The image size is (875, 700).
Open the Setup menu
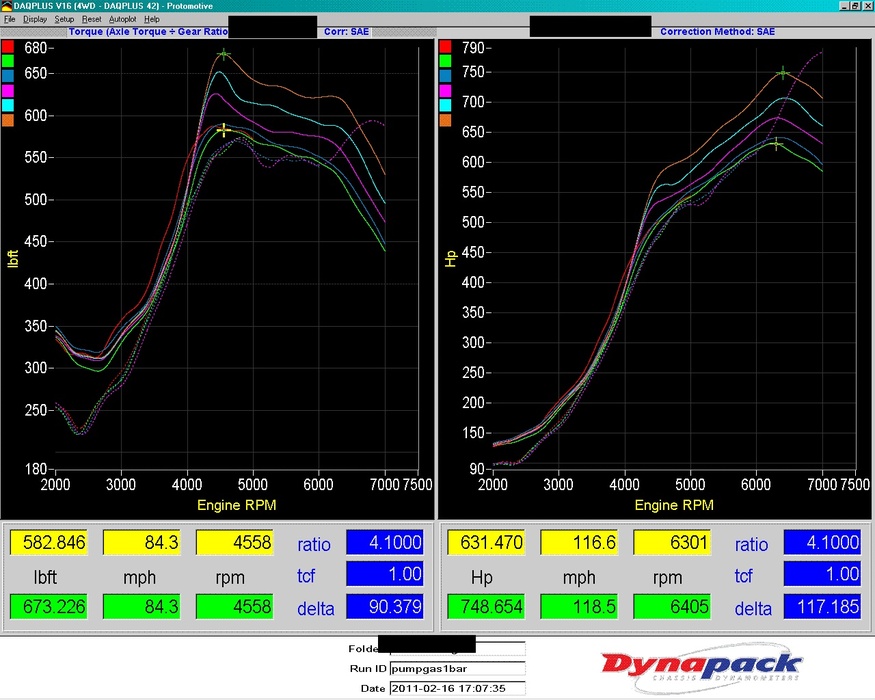point(64,19)
